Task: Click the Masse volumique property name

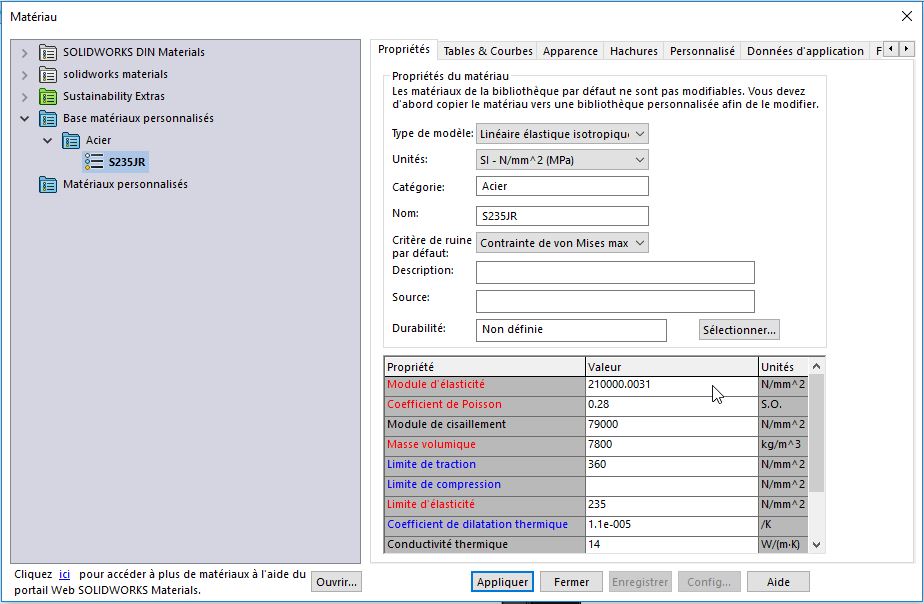Action: click(x=431, y=444)
